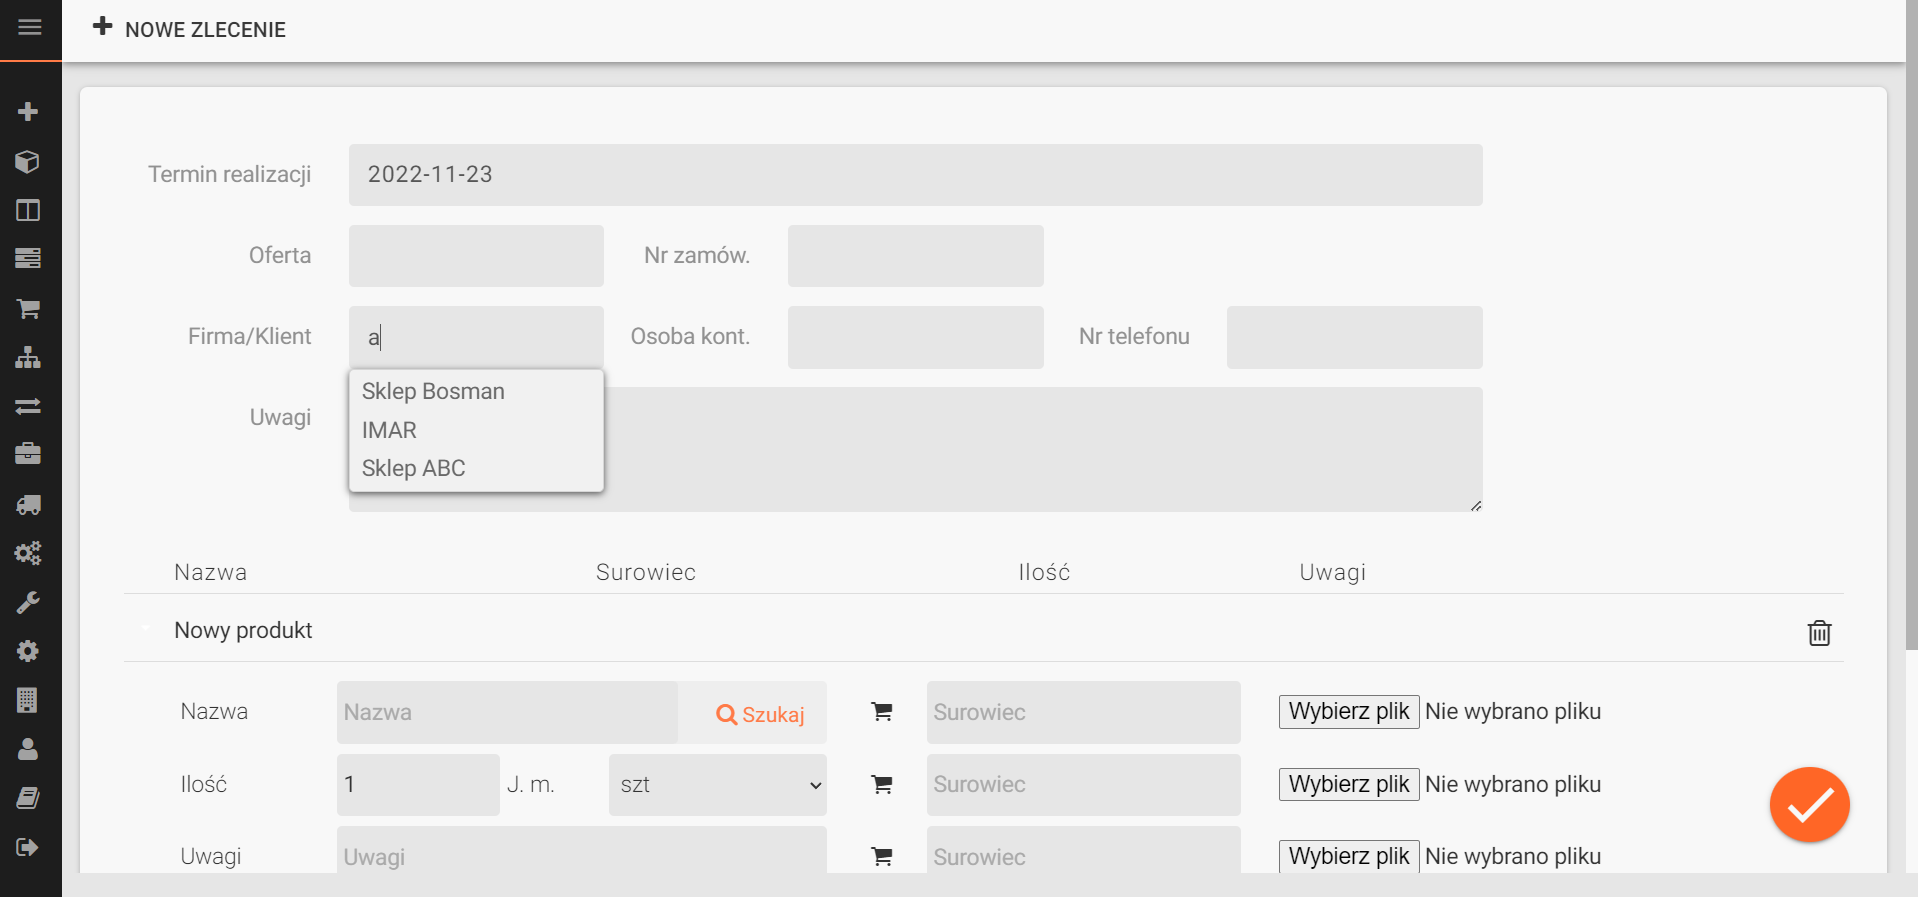Select Sklep Bosman from suggestions

(x=433, y=392)
